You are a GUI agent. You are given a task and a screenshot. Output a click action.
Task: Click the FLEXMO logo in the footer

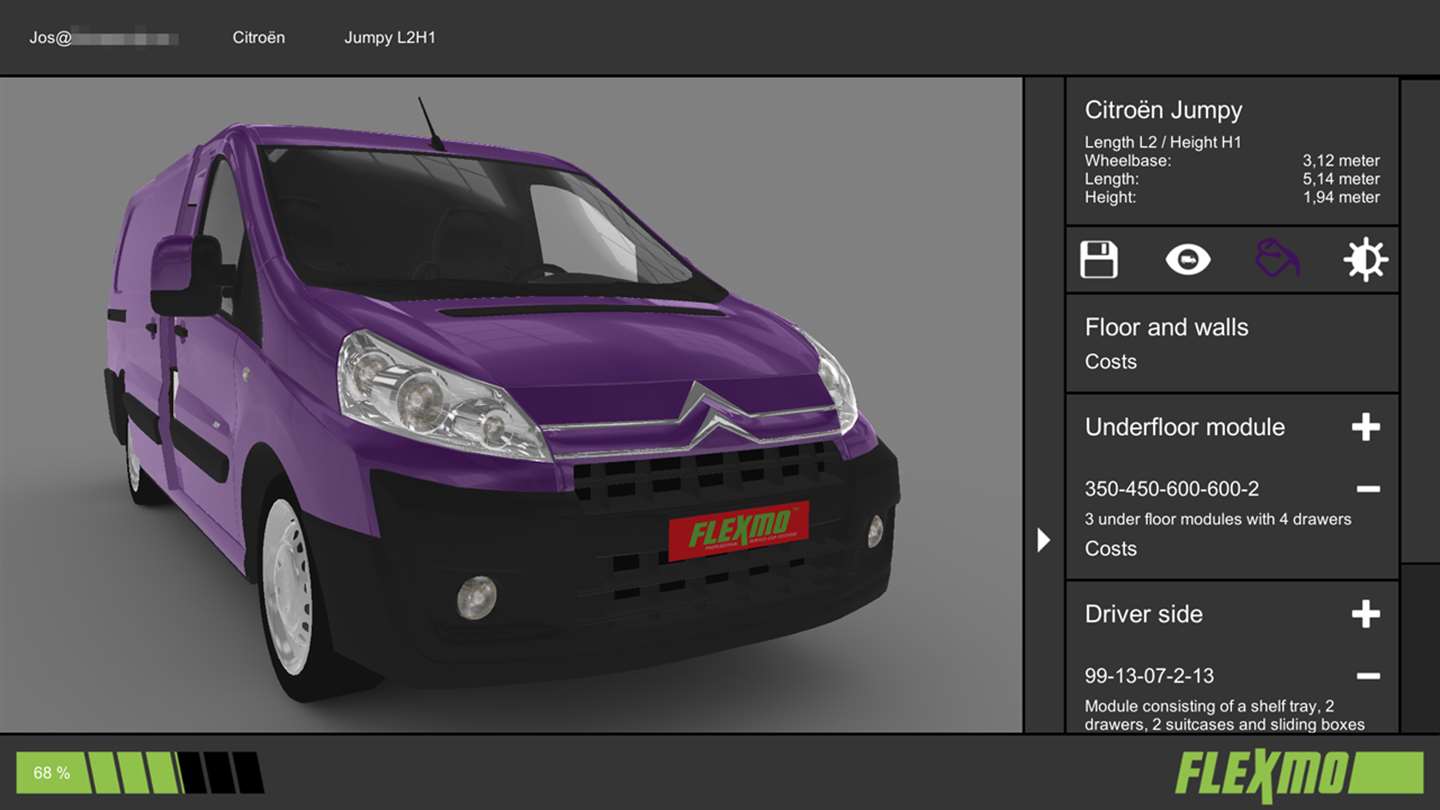pos(1299,775)
